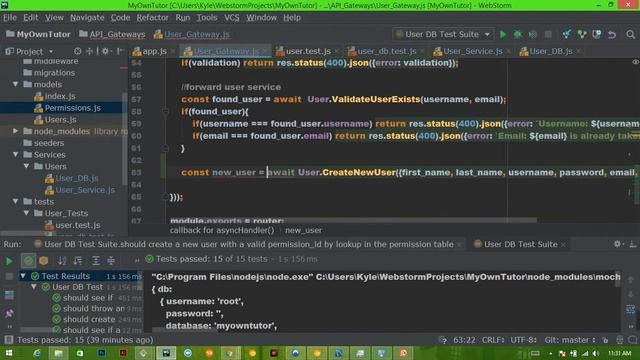
Task: Sort tests alphabetically in Run toolbar
Action: point(62,260)
